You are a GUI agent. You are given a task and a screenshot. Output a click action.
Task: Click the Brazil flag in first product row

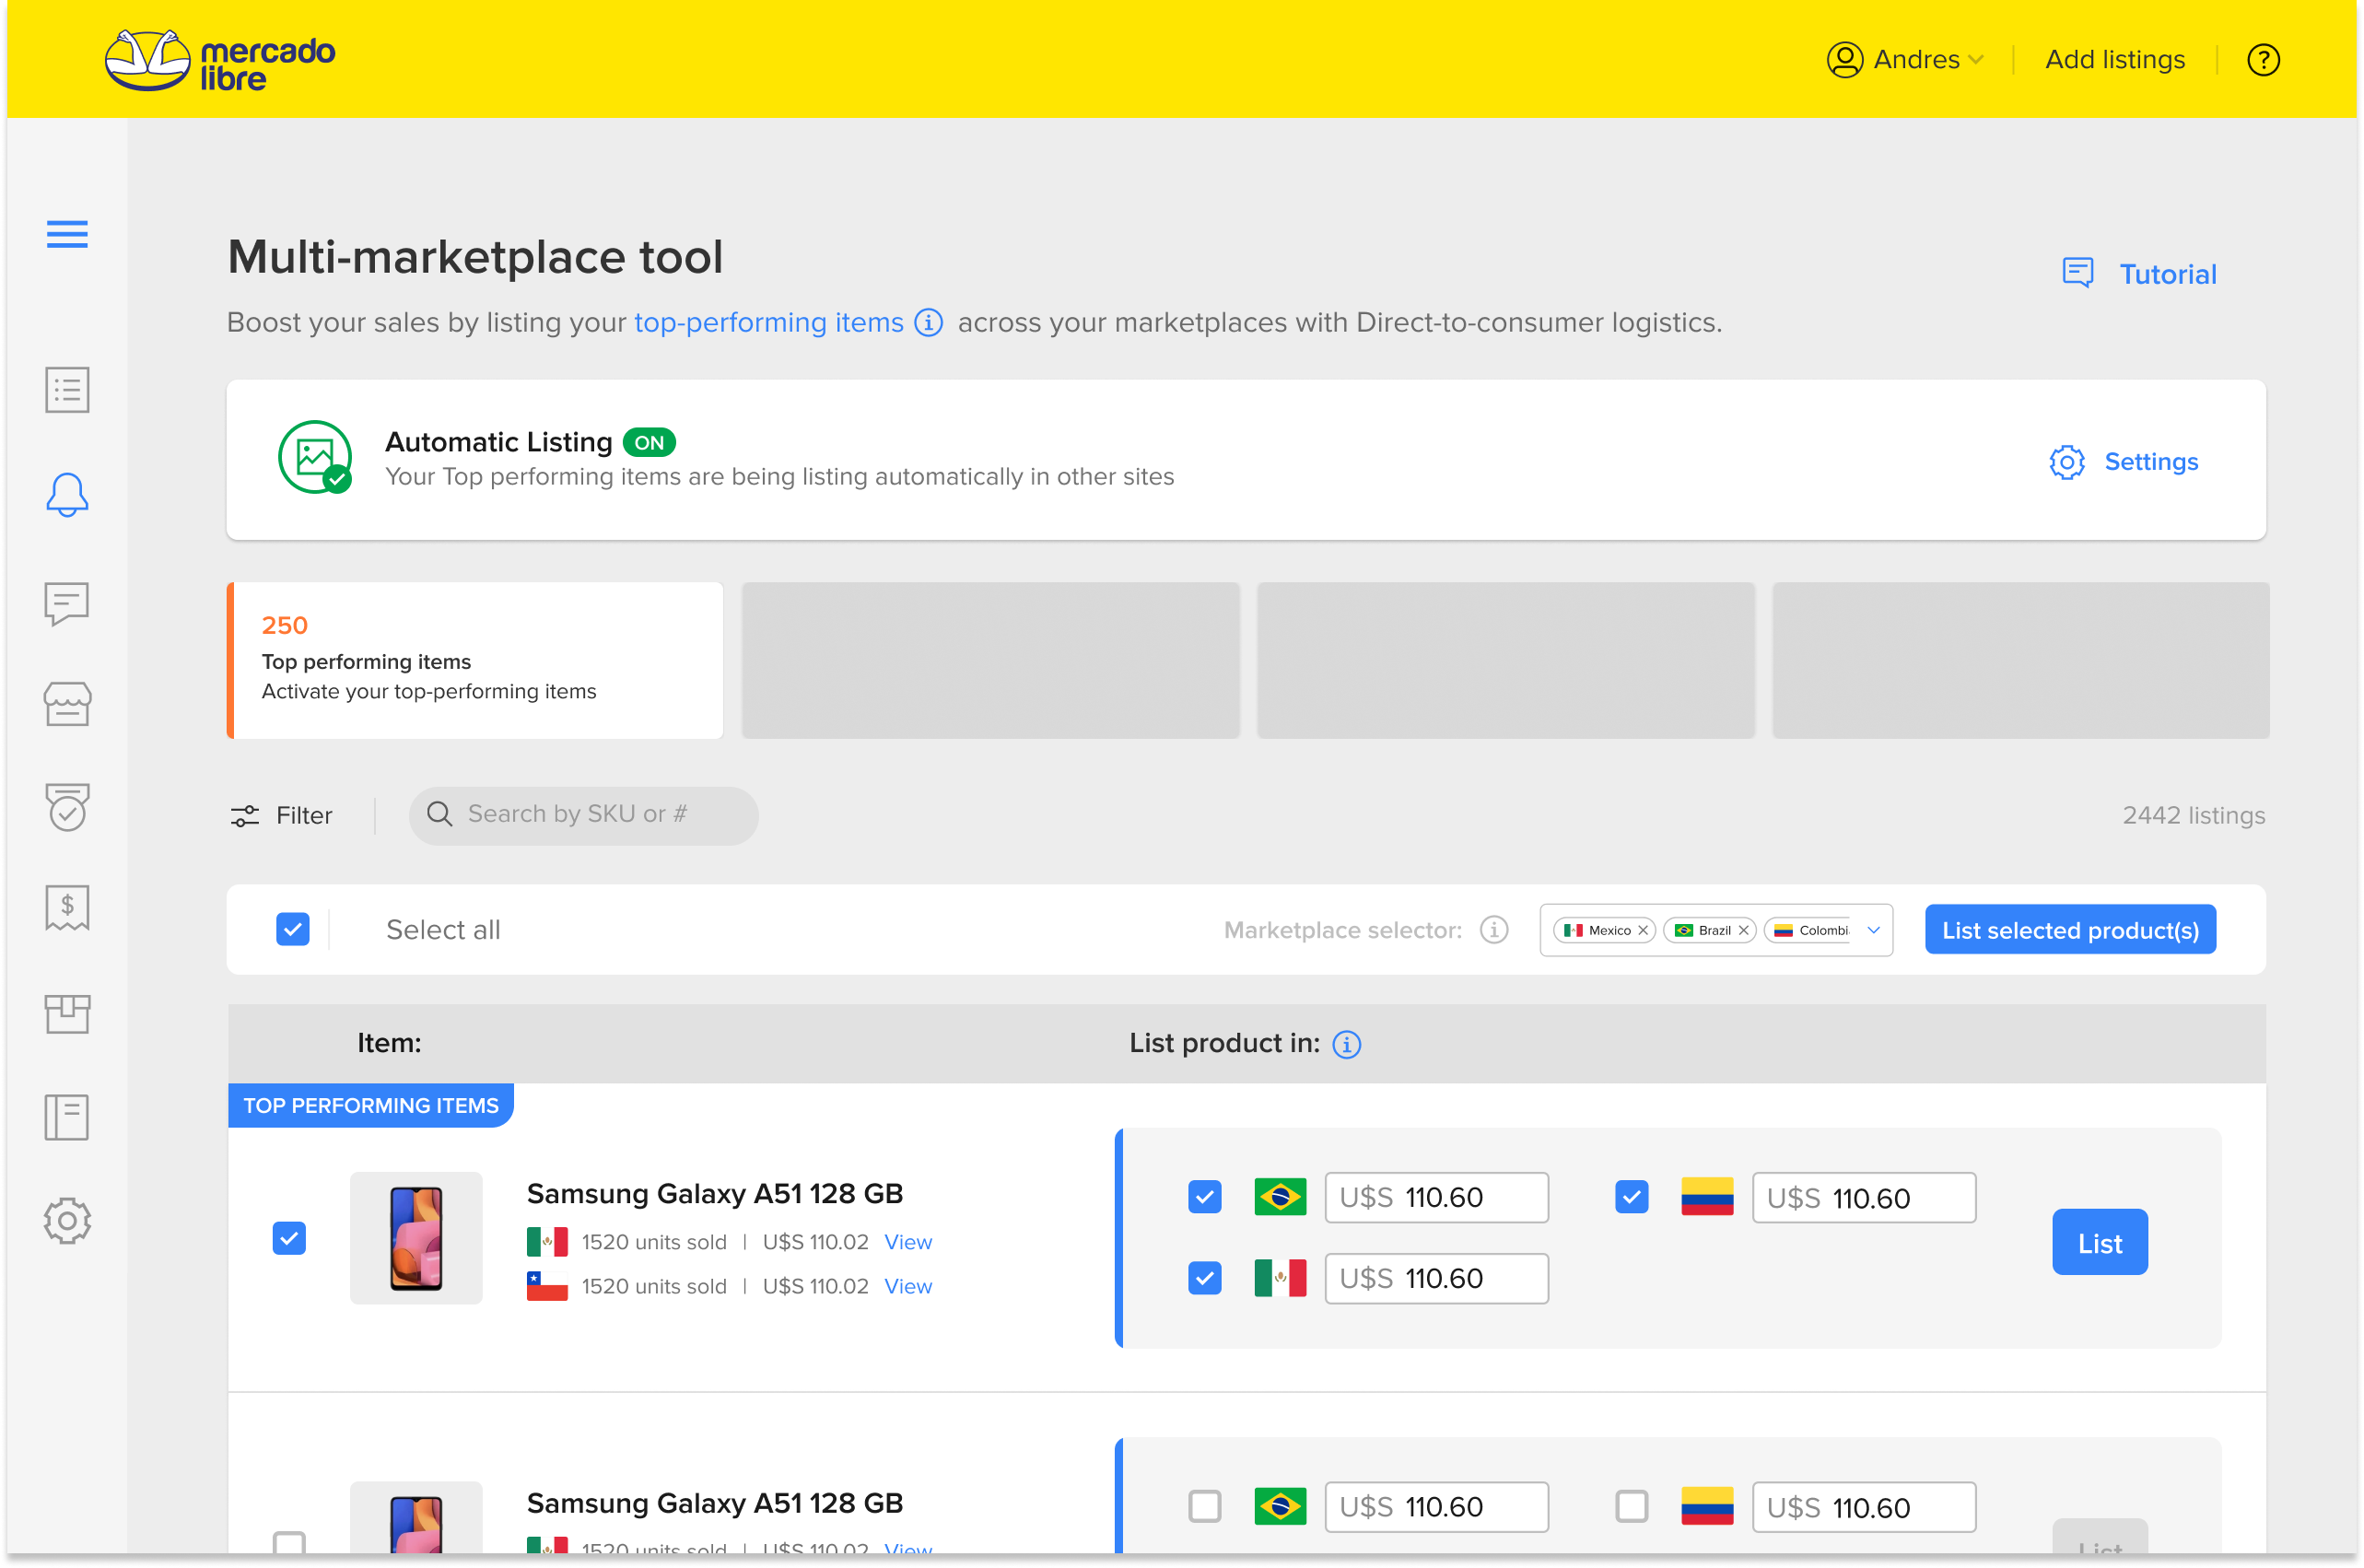(x=1280, y=1198)
